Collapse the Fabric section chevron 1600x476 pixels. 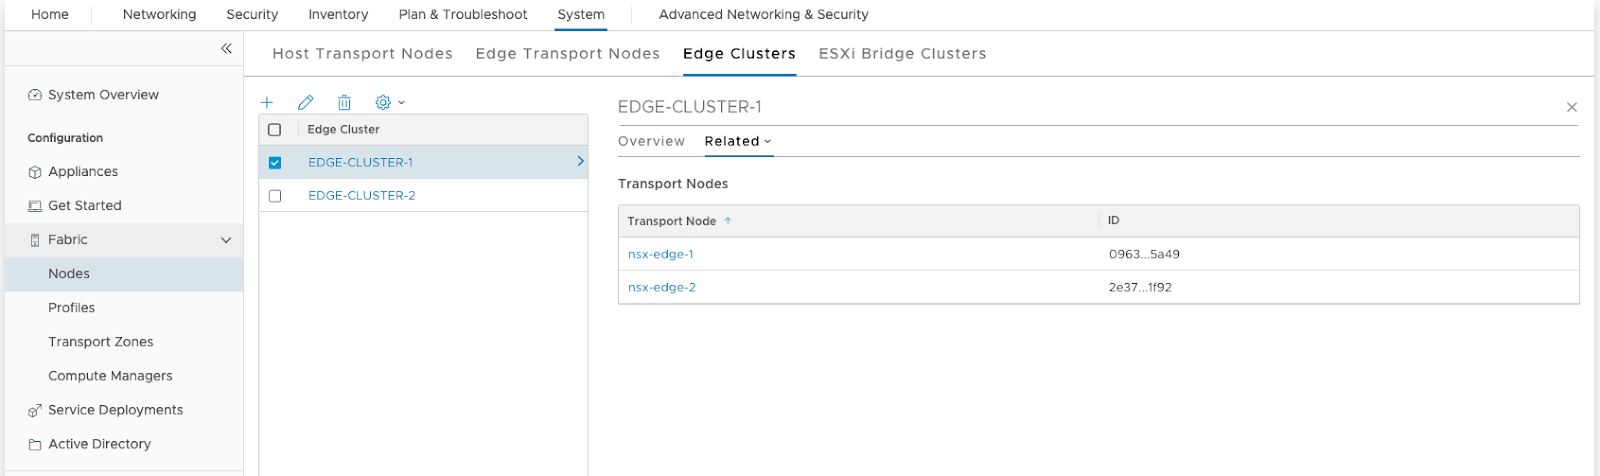[226, 240]
